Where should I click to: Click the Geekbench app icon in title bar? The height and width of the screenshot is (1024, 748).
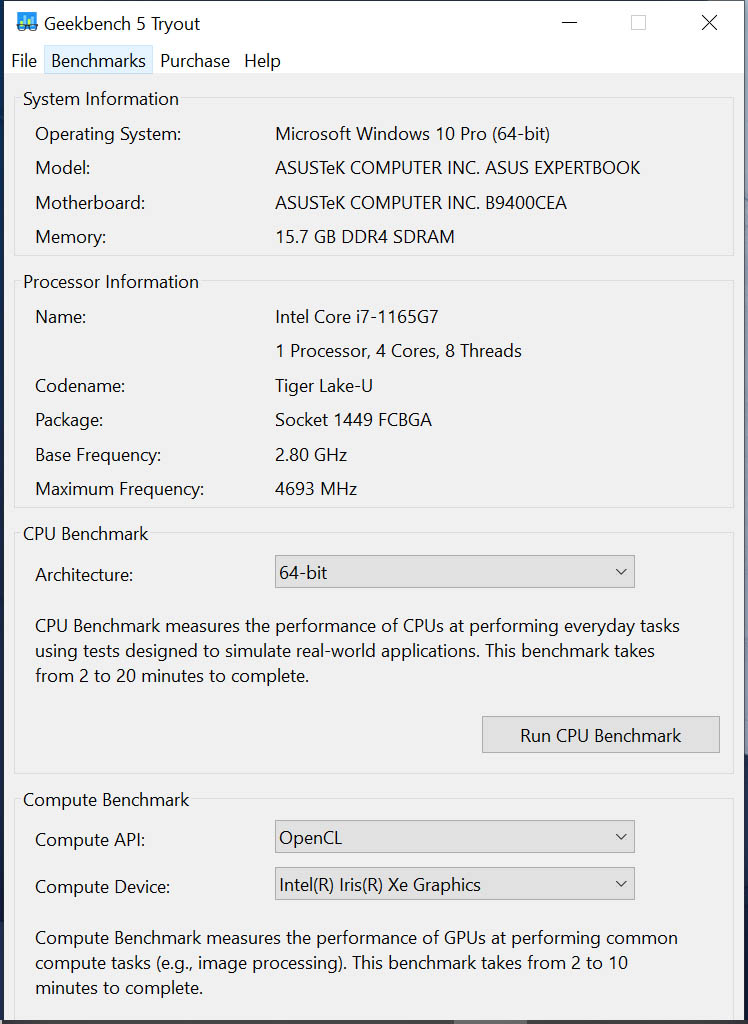[x=26, y=23]
